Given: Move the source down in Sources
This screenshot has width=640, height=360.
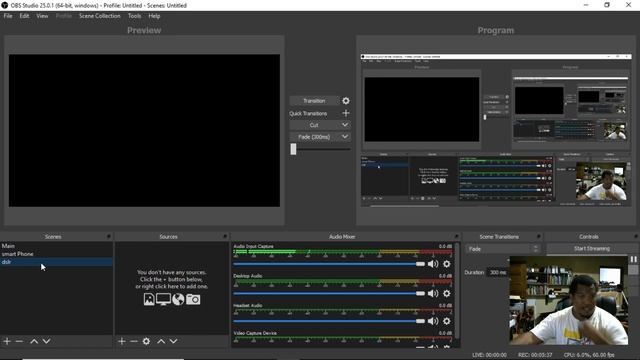Looking at the screenshot, I should pyautogui.click(x=173, y=341).
